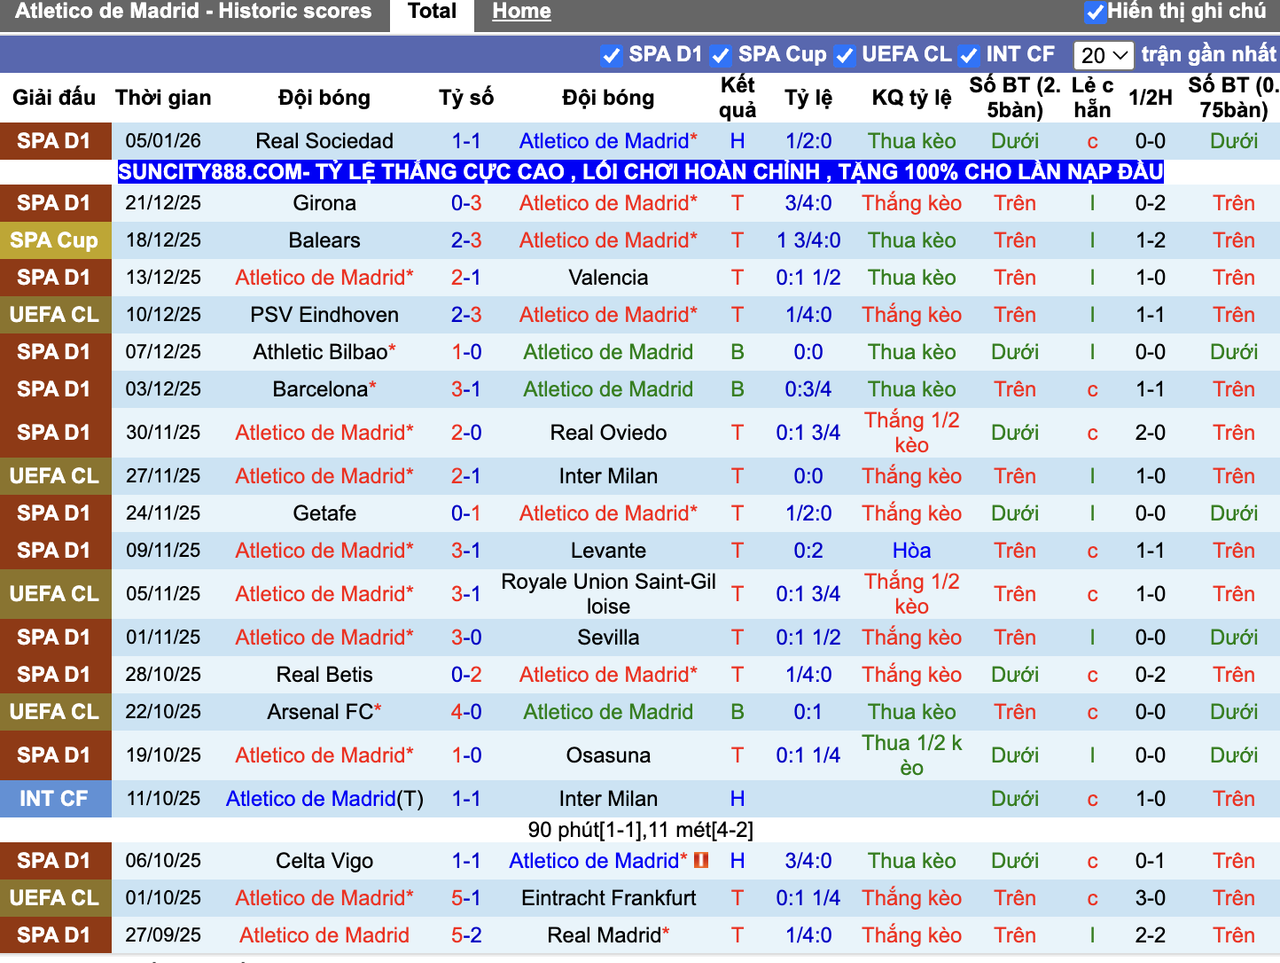1280x963 pixels.
Task: Click the Thua 1/2 kèo result for Osasuna
Action: (911, 756)
